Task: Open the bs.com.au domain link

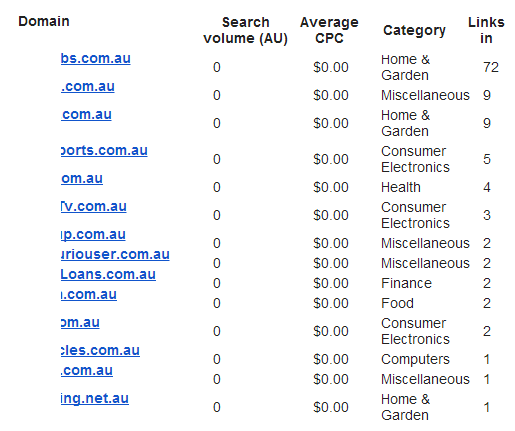Action: point(96,58)
